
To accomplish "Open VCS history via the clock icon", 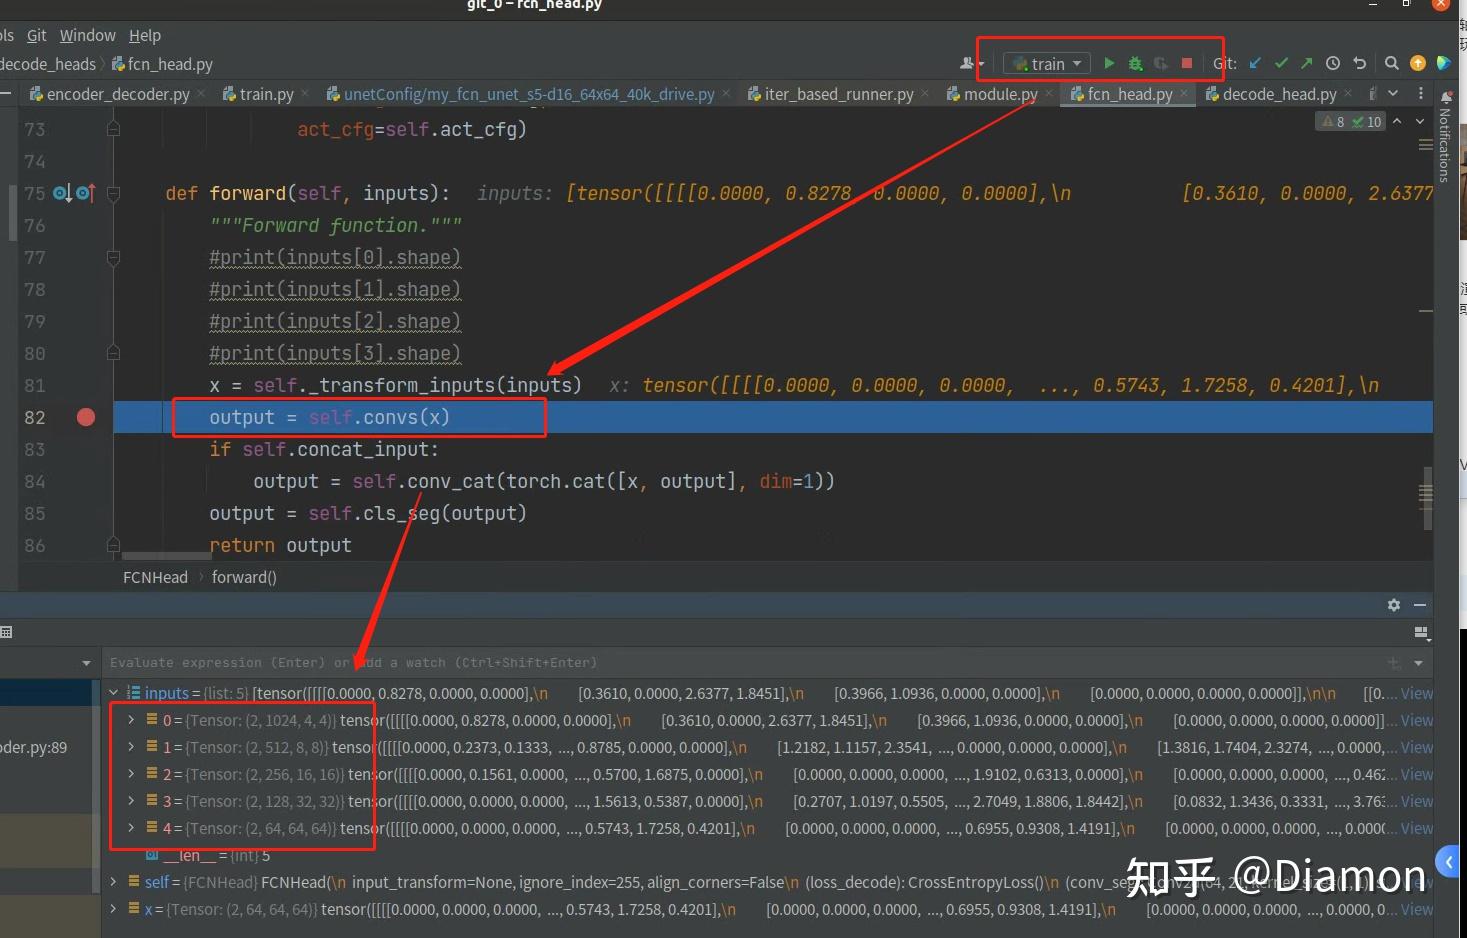I will [x=1332, y=63].
